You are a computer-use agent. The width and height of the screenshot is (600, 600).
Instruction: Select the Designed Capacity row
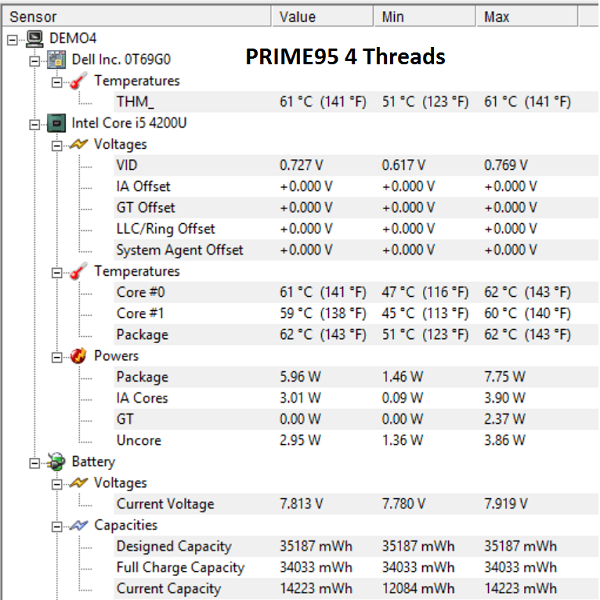(x=356, y=546)
